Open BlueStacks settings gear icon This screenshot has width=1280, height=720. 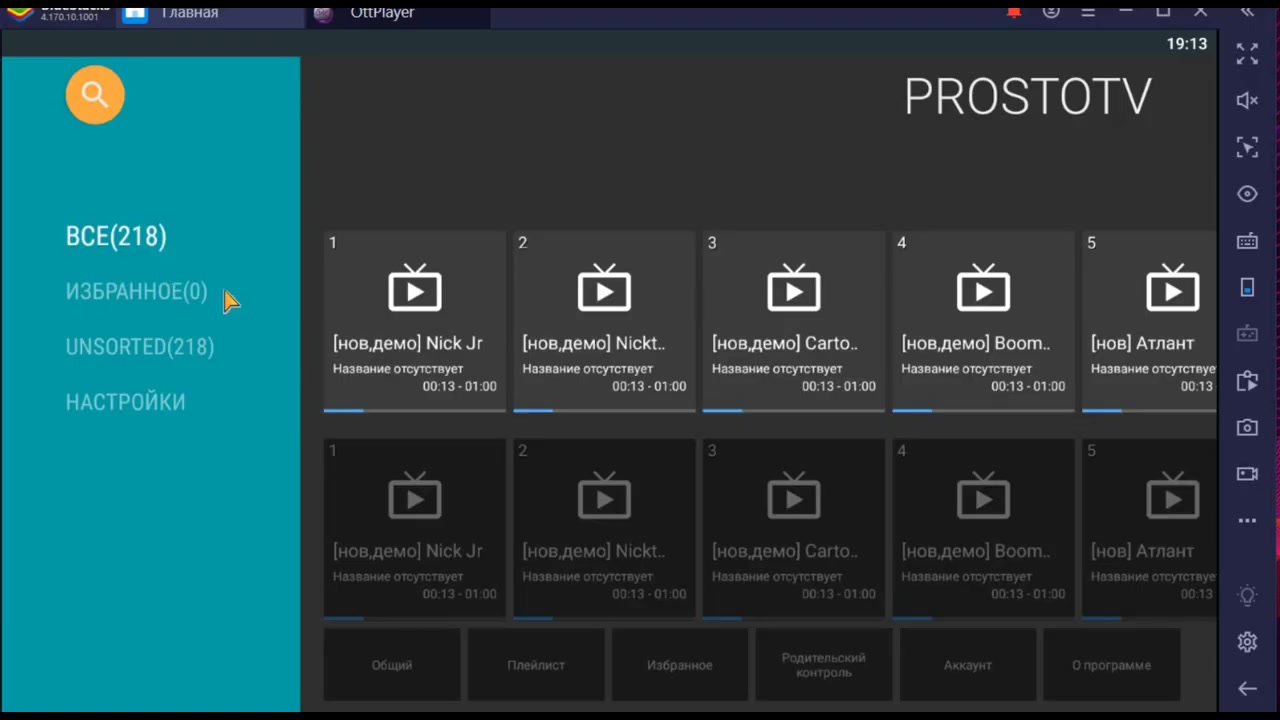(1247, 642)
